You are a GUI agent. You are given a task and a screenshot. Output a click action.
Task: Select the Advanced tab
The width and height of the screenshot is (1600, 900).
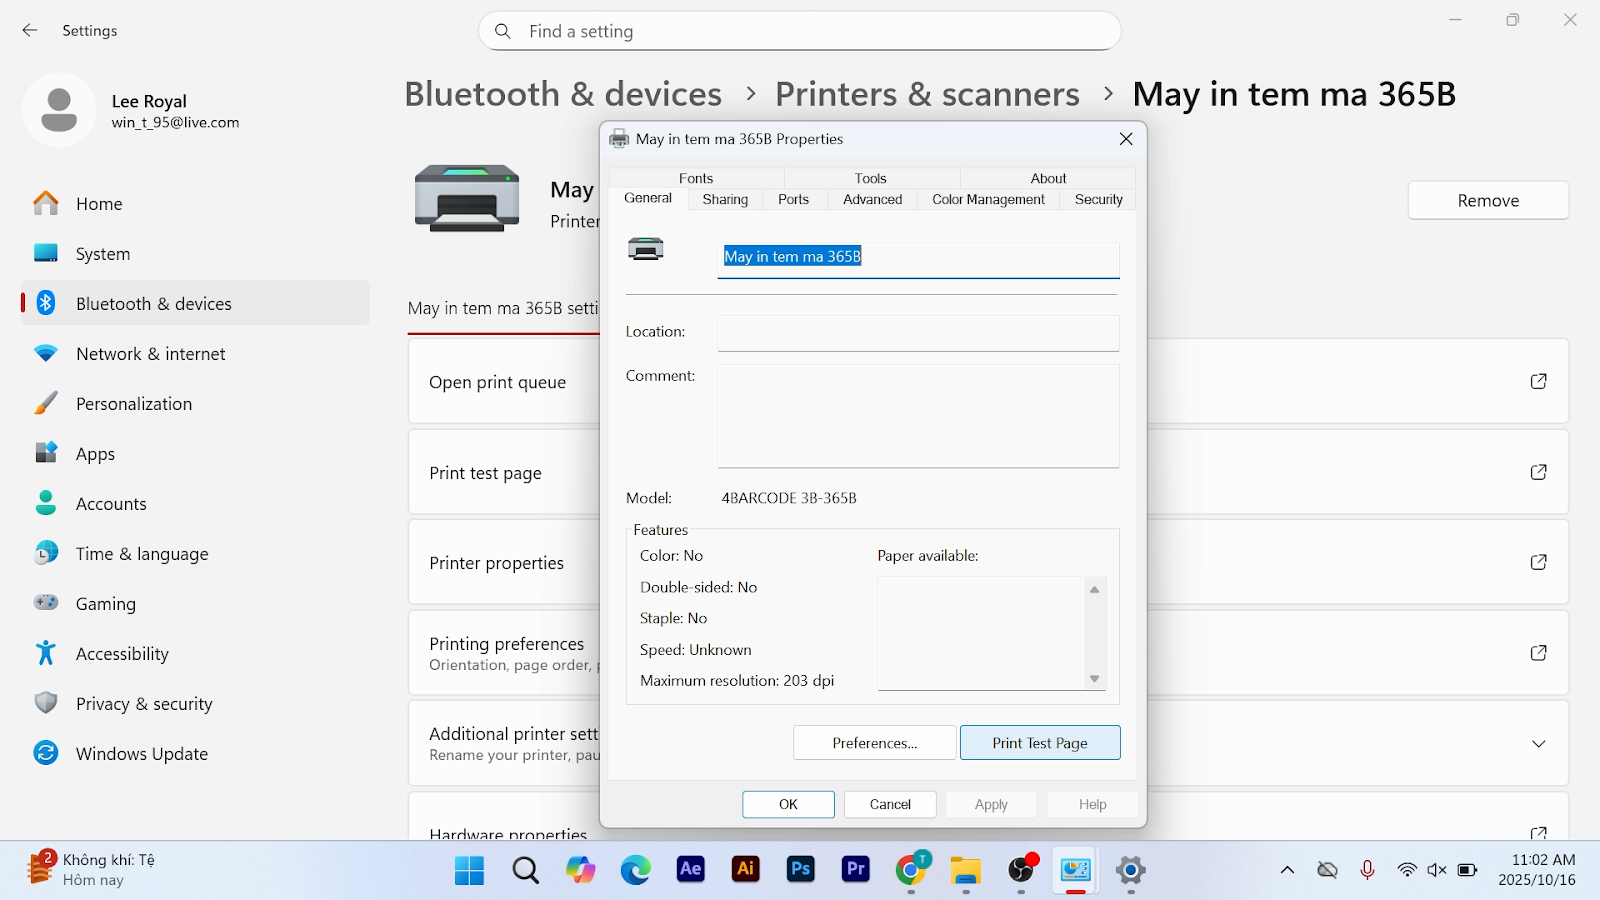click(x=872, y=200)
